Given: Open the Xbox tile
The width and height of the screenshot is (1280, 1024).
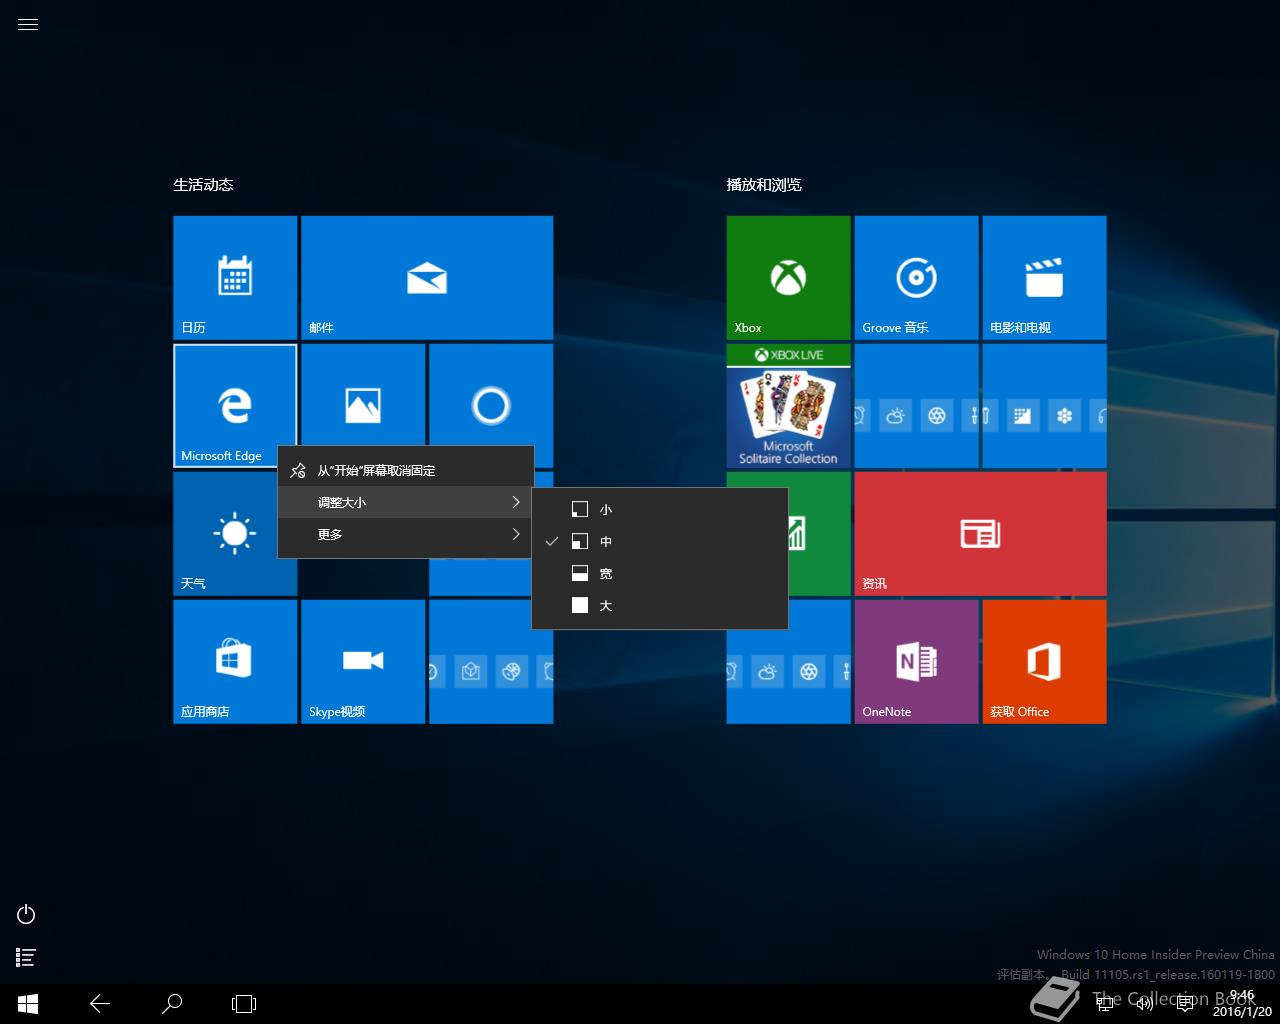Looking at the screenshot, I should (789, 278).
